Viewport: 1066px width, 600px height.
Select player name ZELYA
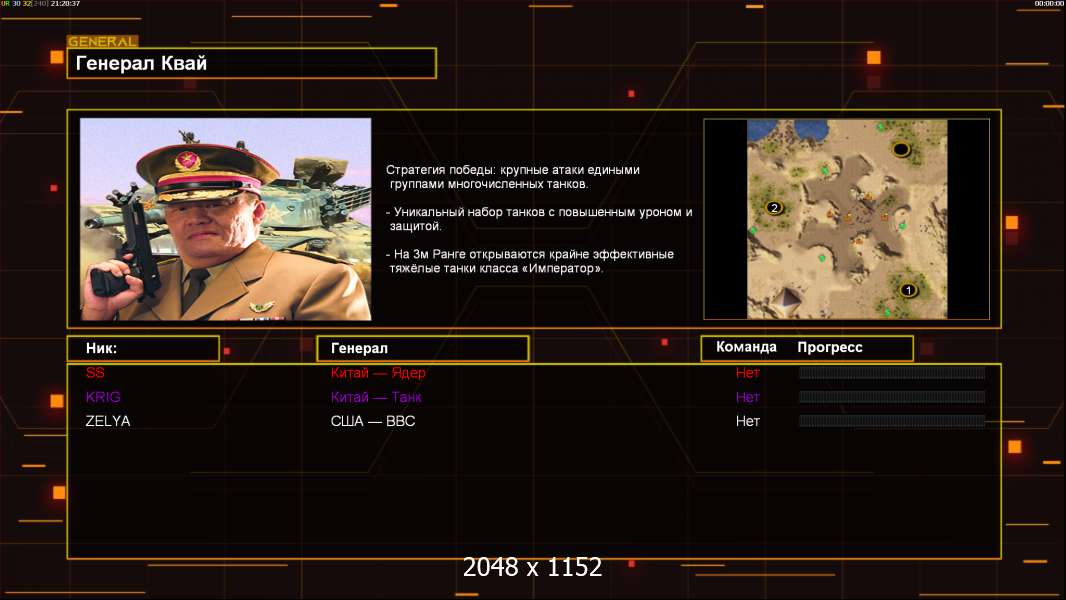tap(108, 421)
